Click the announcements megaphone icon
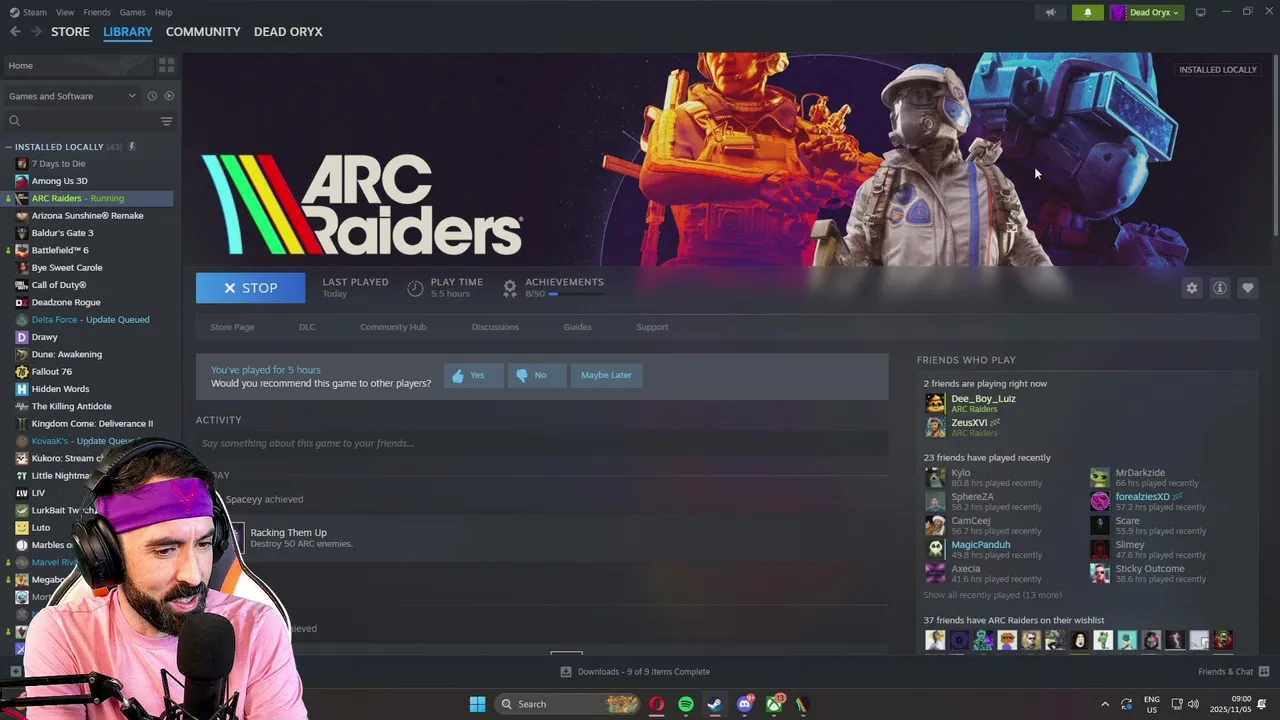This screenshot has width=1280, height=720. [1050, 12]
